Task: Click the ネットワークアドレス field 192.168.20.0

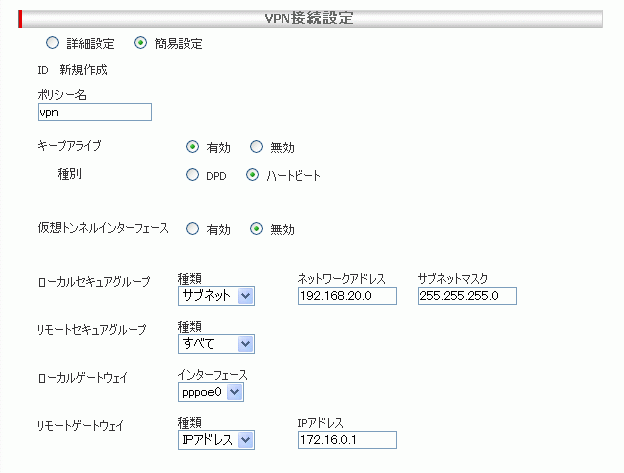Action: click(x=347, y=296)
